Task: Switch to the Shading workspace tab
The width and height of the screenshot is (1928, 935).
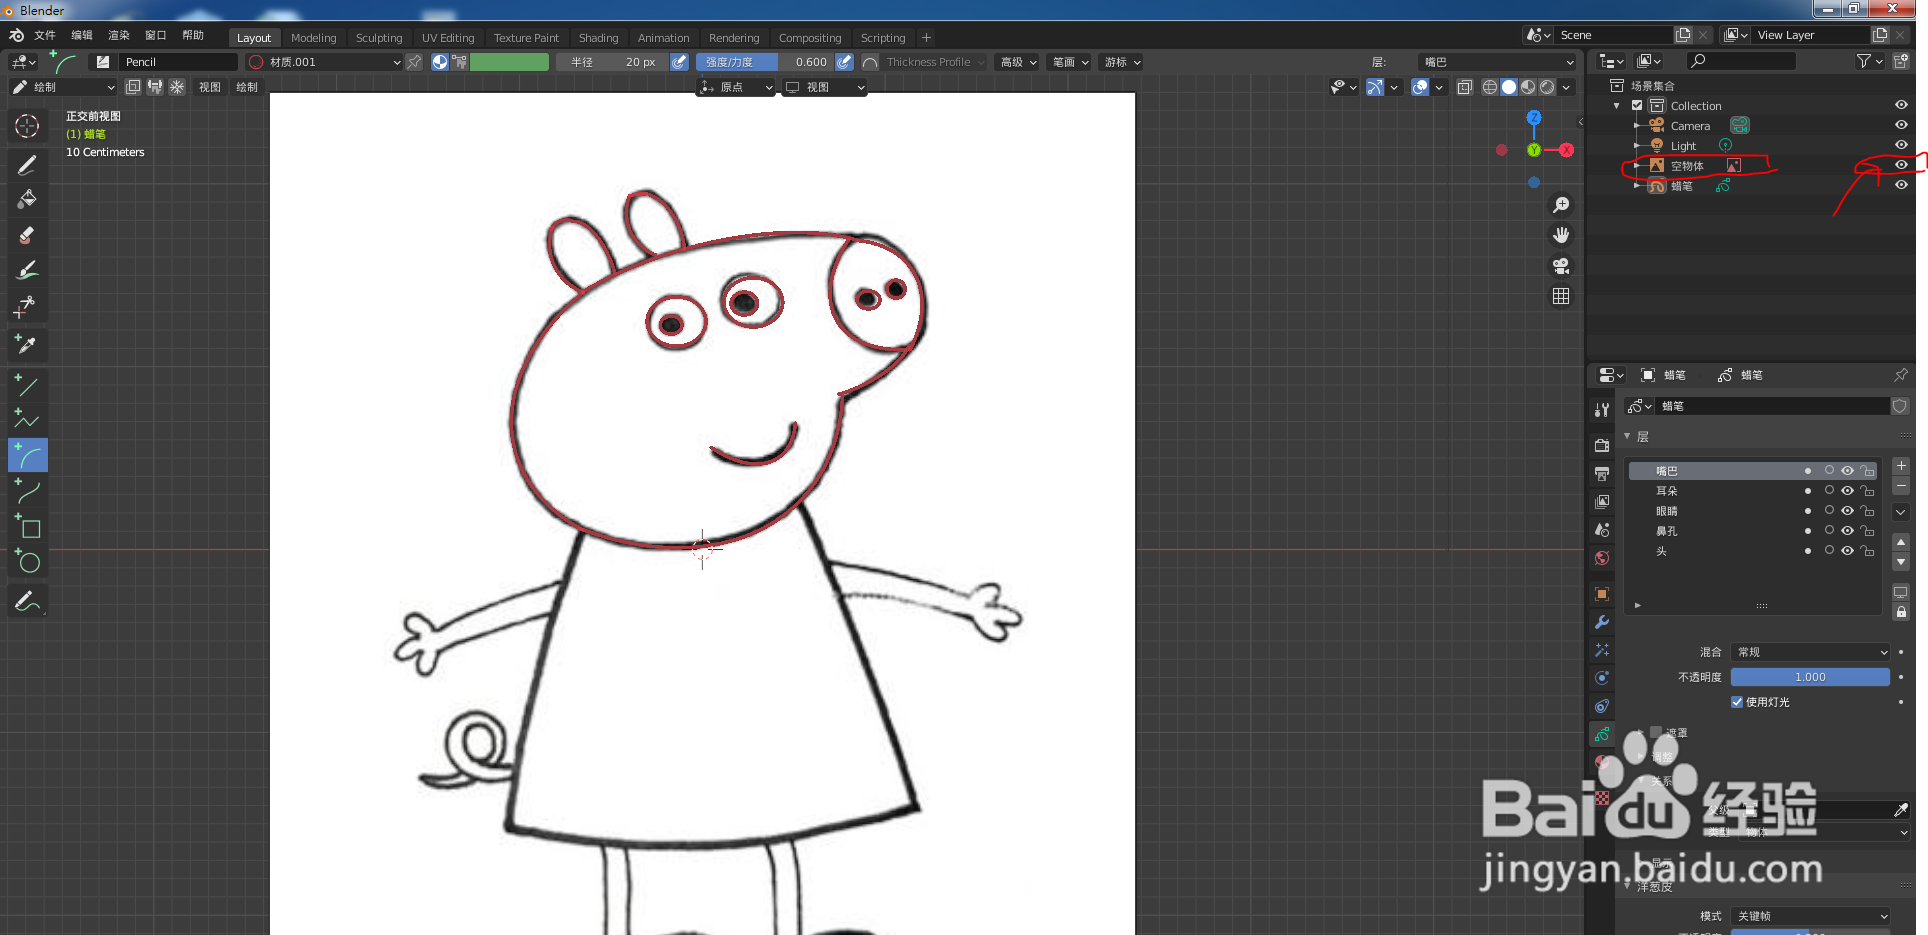Action: click(598, 38)
